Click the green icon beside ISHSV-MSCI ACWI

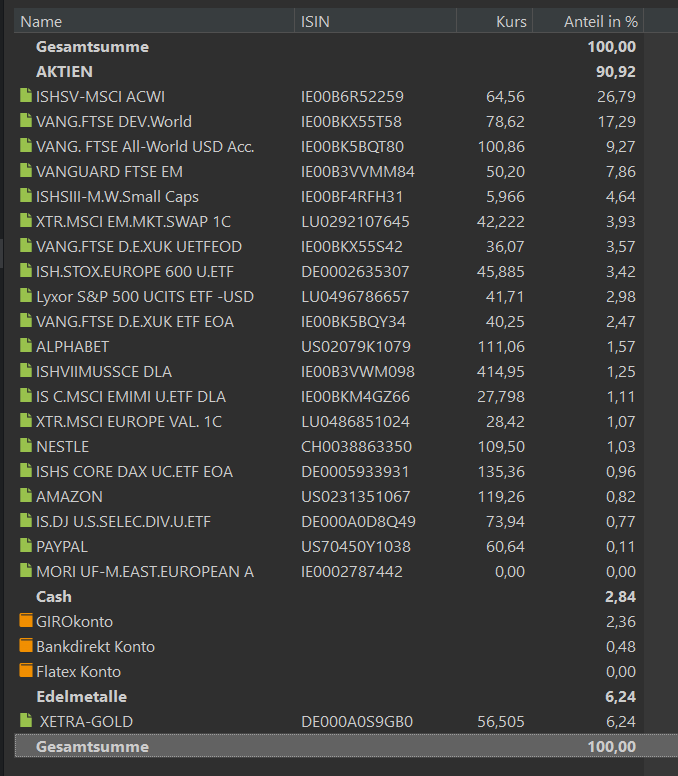click(26, 95)
